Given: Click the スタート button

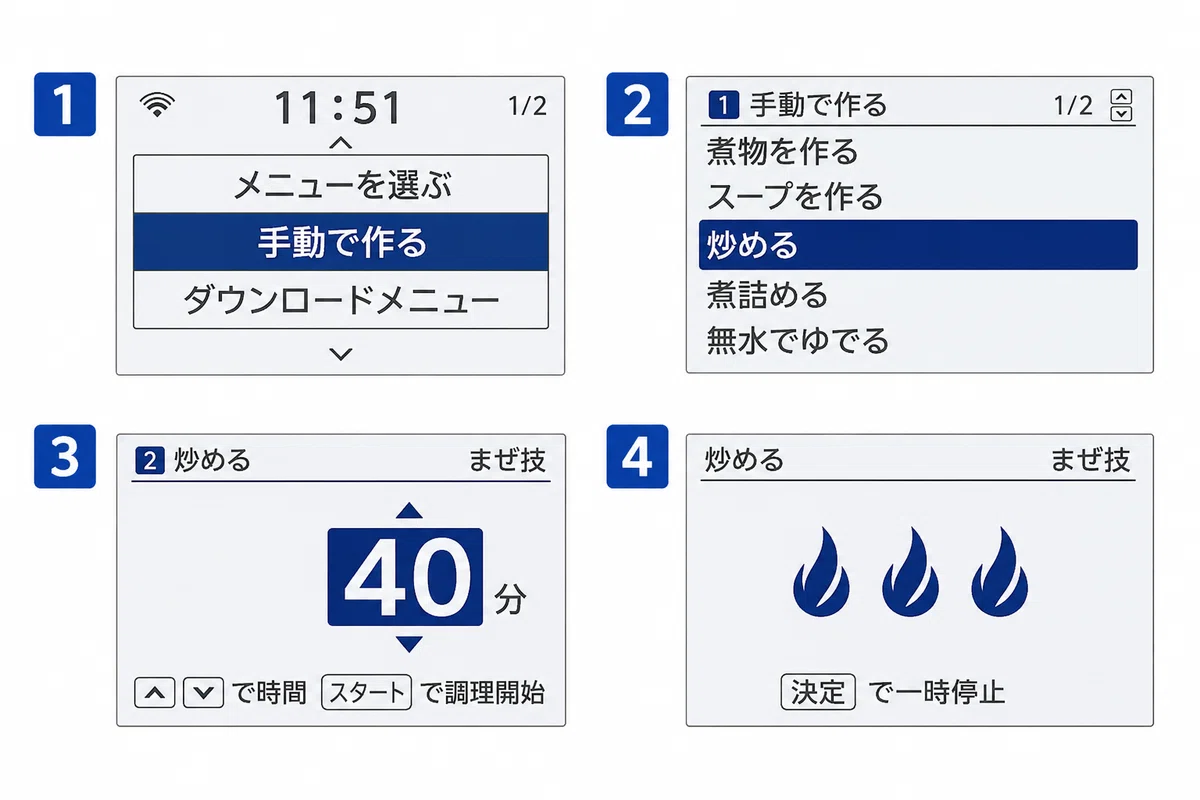Looking at the screenshot, I should [x=366, y=692].
